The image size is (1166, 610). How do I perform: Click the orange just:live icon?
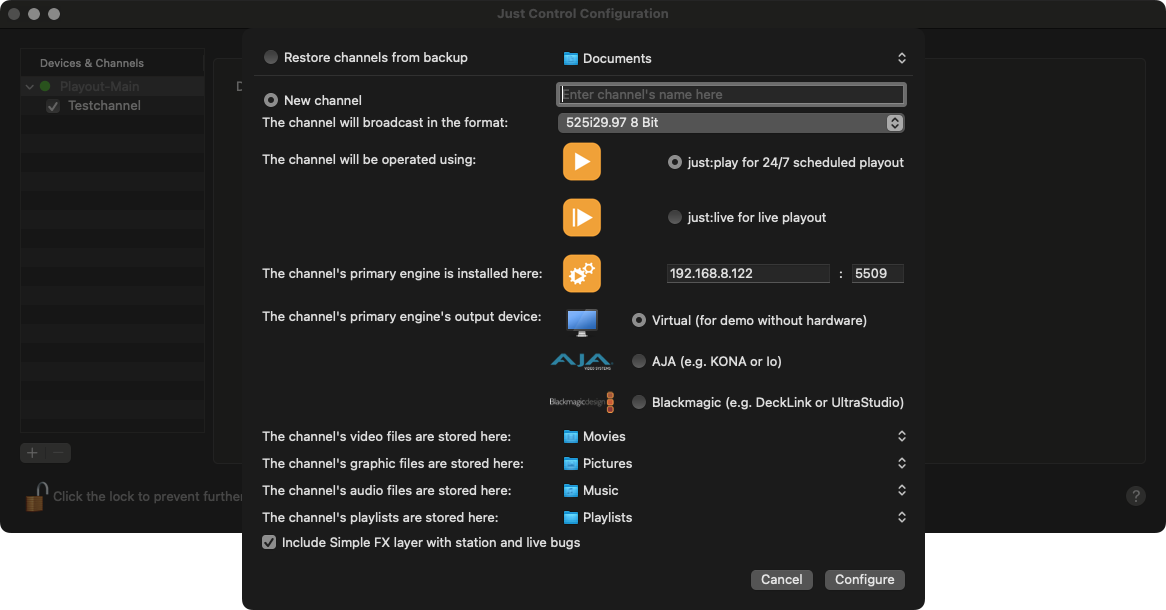click(582, 217)
